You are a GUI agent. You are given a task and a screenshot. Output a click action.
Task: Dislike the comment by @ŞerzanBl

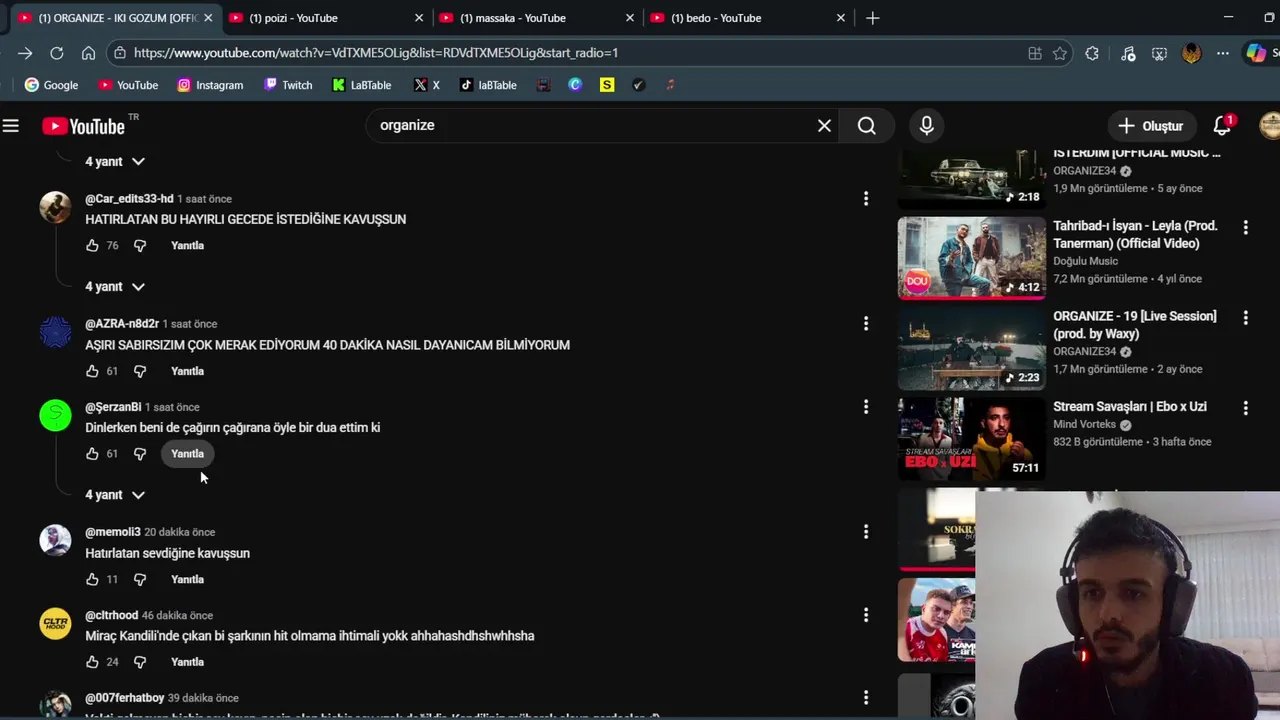140,454
